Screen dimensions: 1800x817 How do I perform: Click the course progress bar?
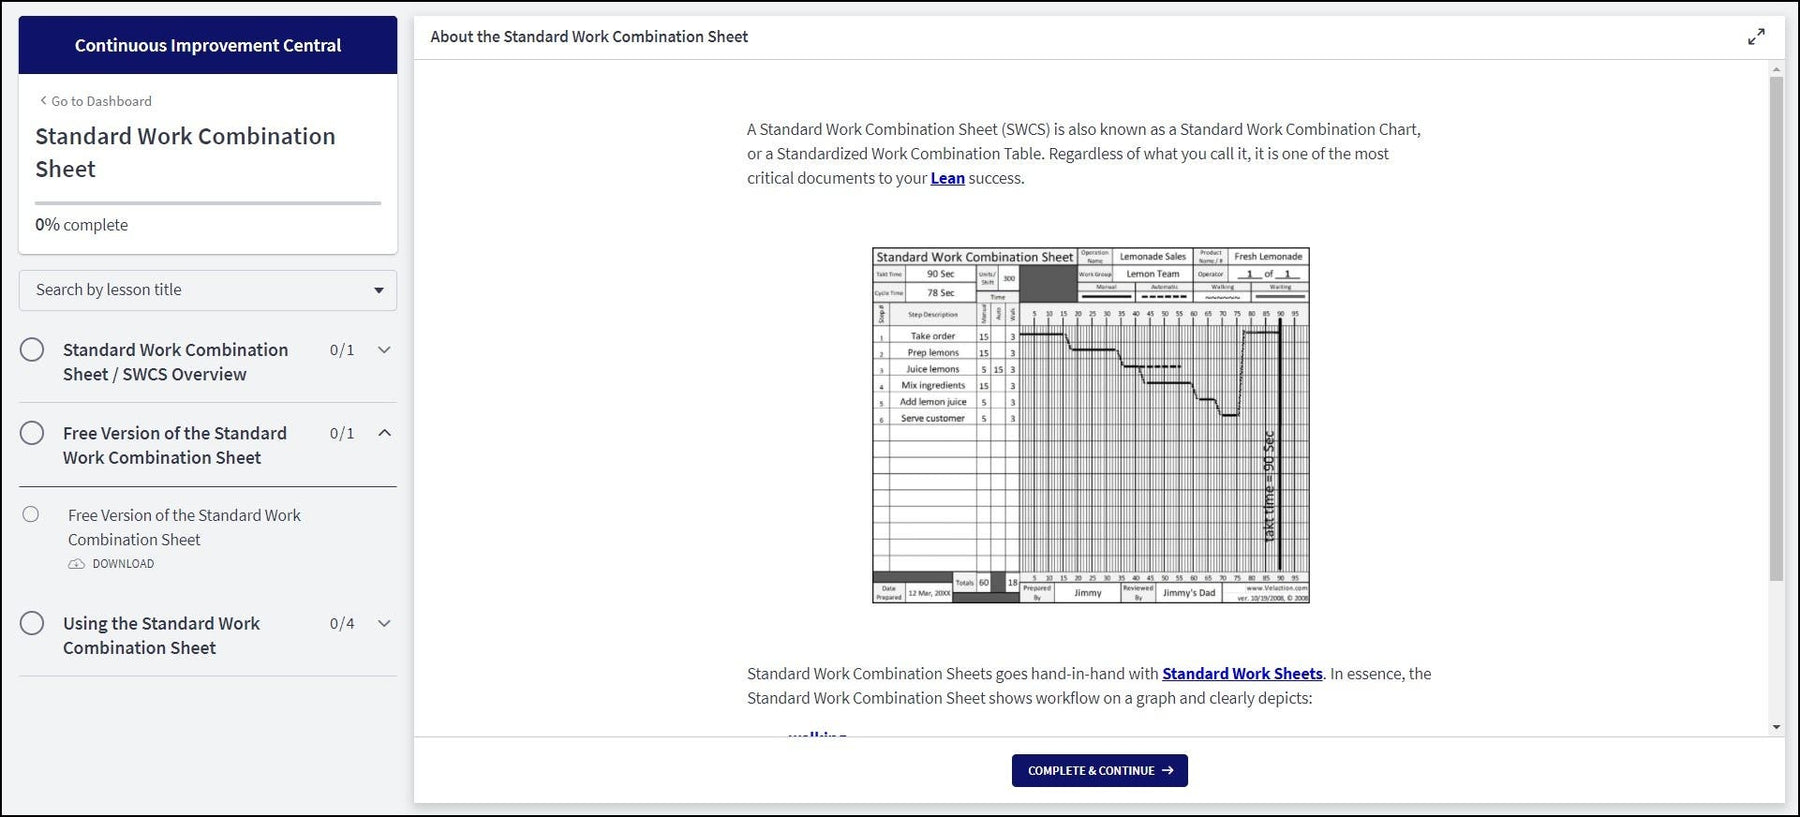208,203
